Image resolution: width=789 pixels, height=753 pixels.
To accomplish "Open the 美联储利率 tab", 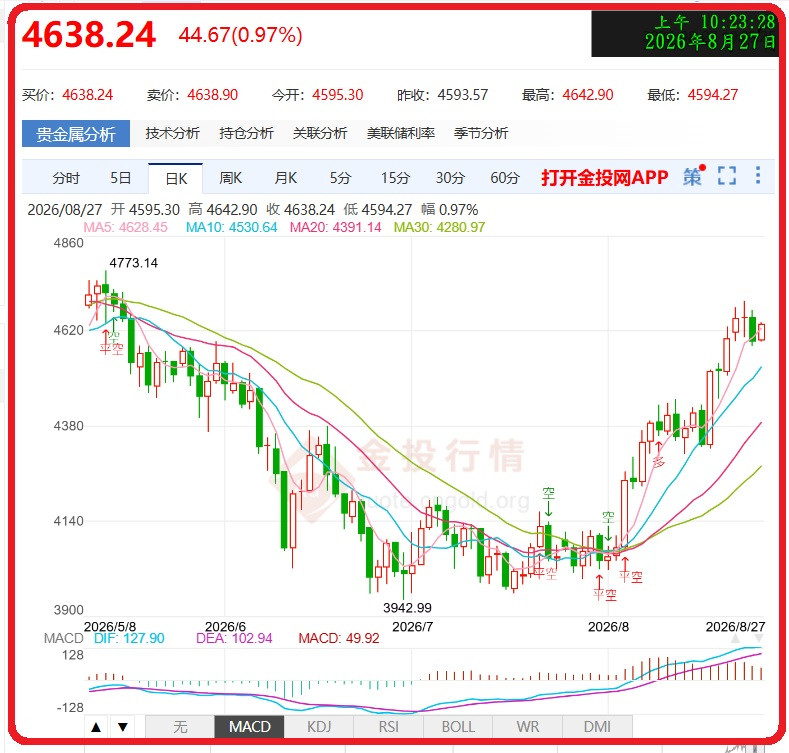I will [401, 133].
